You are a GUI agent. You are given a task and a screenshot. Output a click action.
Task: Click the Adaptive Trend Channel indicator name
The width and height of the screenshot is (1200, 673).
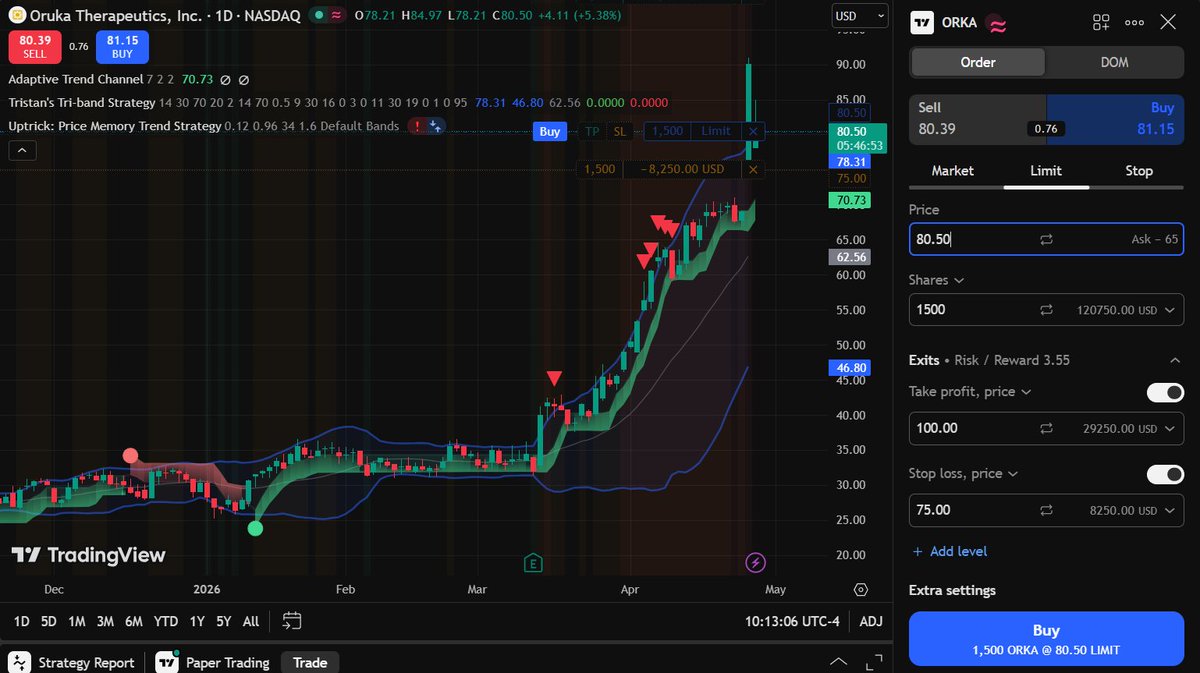pyautogui.click(x=75, y=79)
